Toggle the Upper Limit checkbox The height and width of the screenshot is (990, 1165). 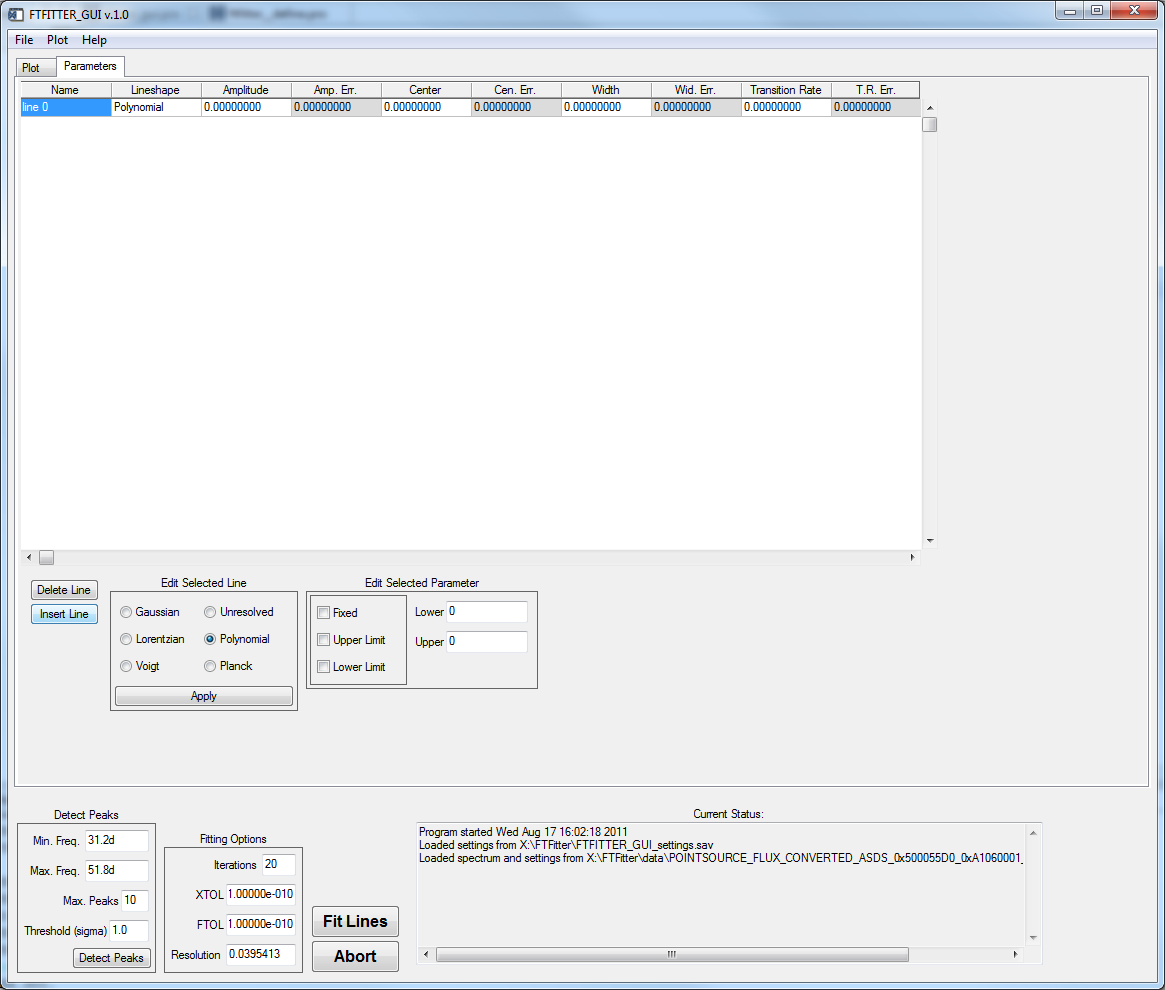click(x=323, y=640)
